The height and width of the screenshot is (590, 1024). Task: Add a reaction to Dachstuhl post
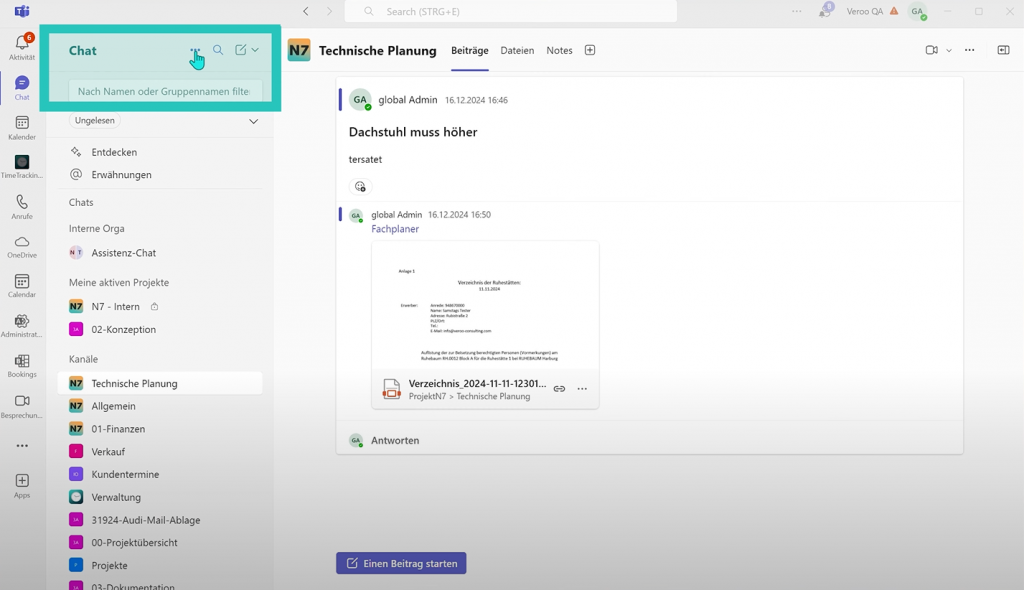360,187
